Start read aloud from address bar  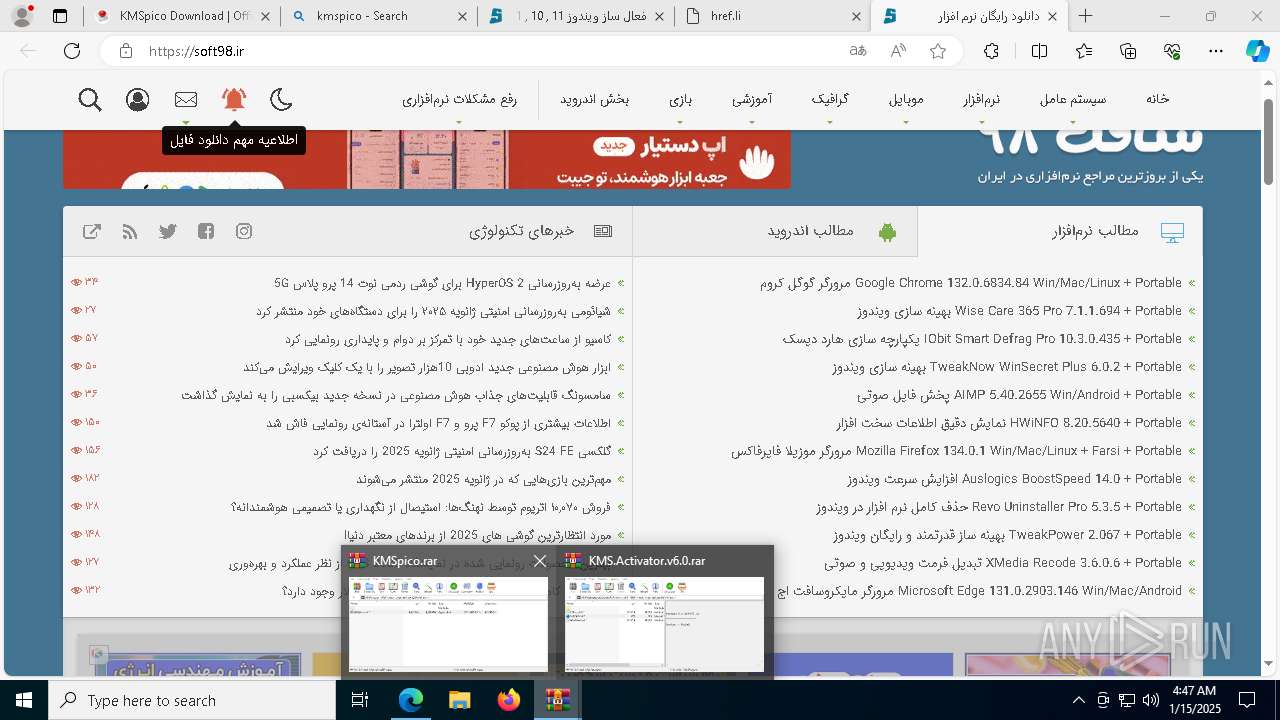pos(898,51)
